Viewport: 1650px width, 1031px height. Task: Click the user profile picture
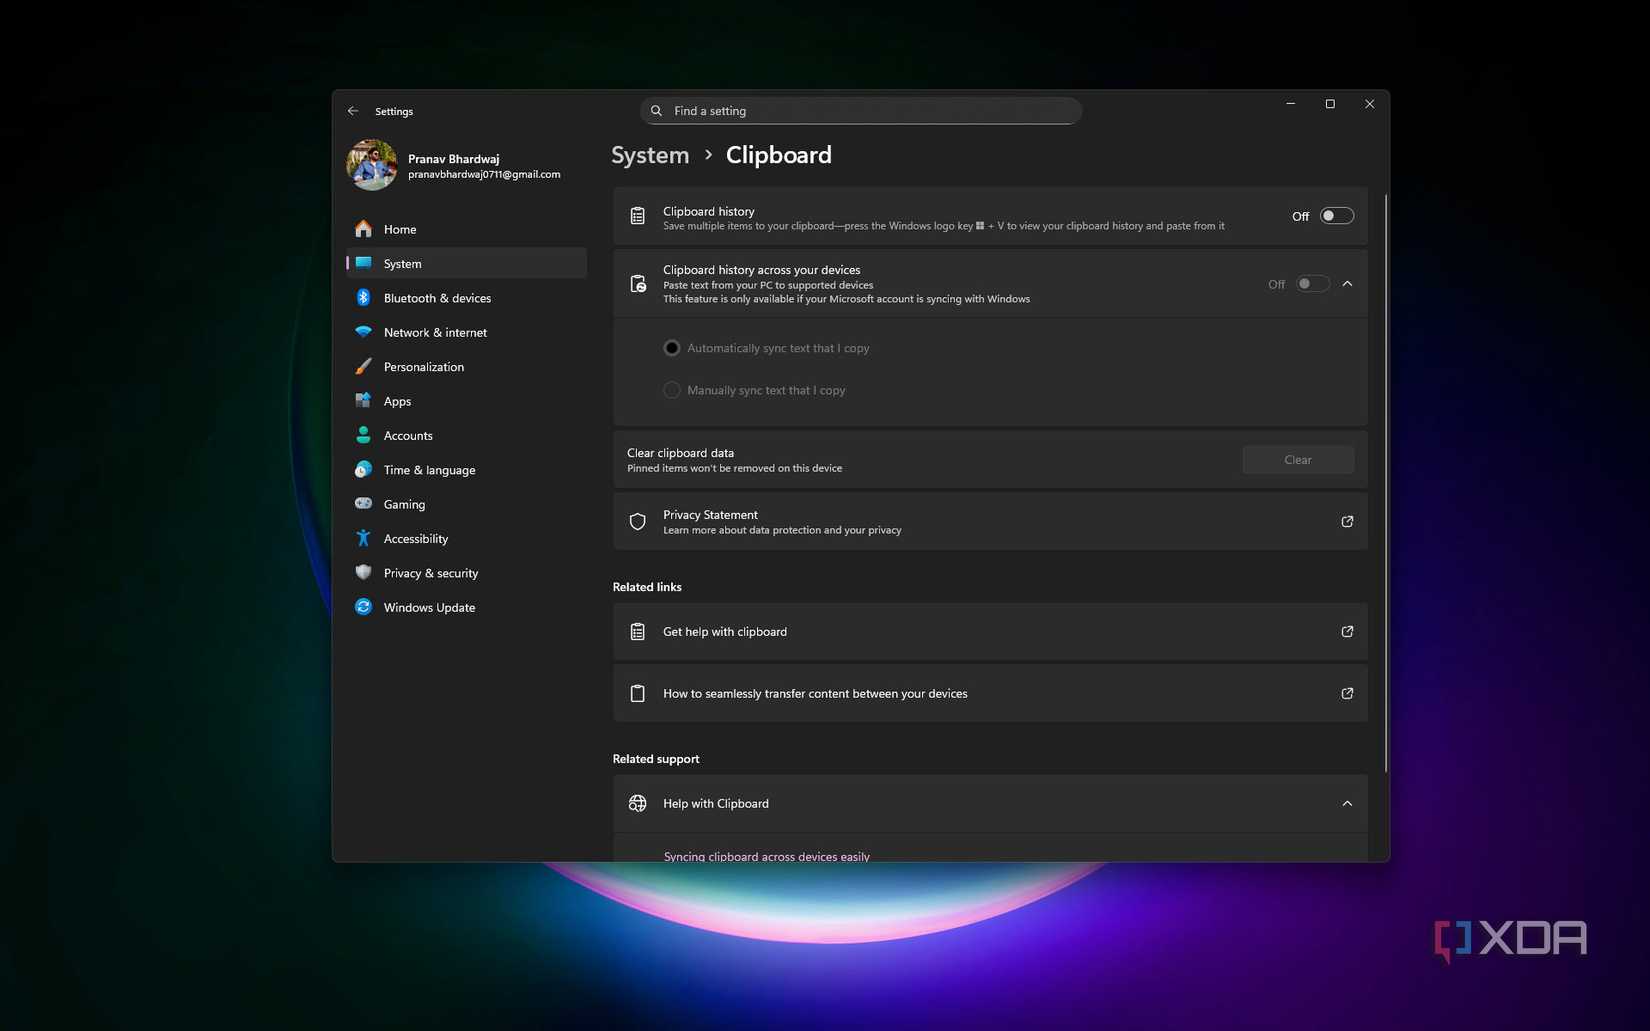tap(372, 165)
